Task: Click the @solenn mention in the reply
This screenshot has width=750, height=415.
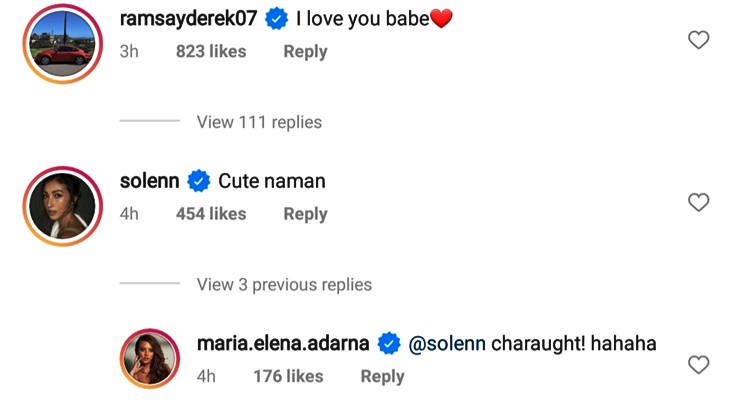Action: [447, 344]
